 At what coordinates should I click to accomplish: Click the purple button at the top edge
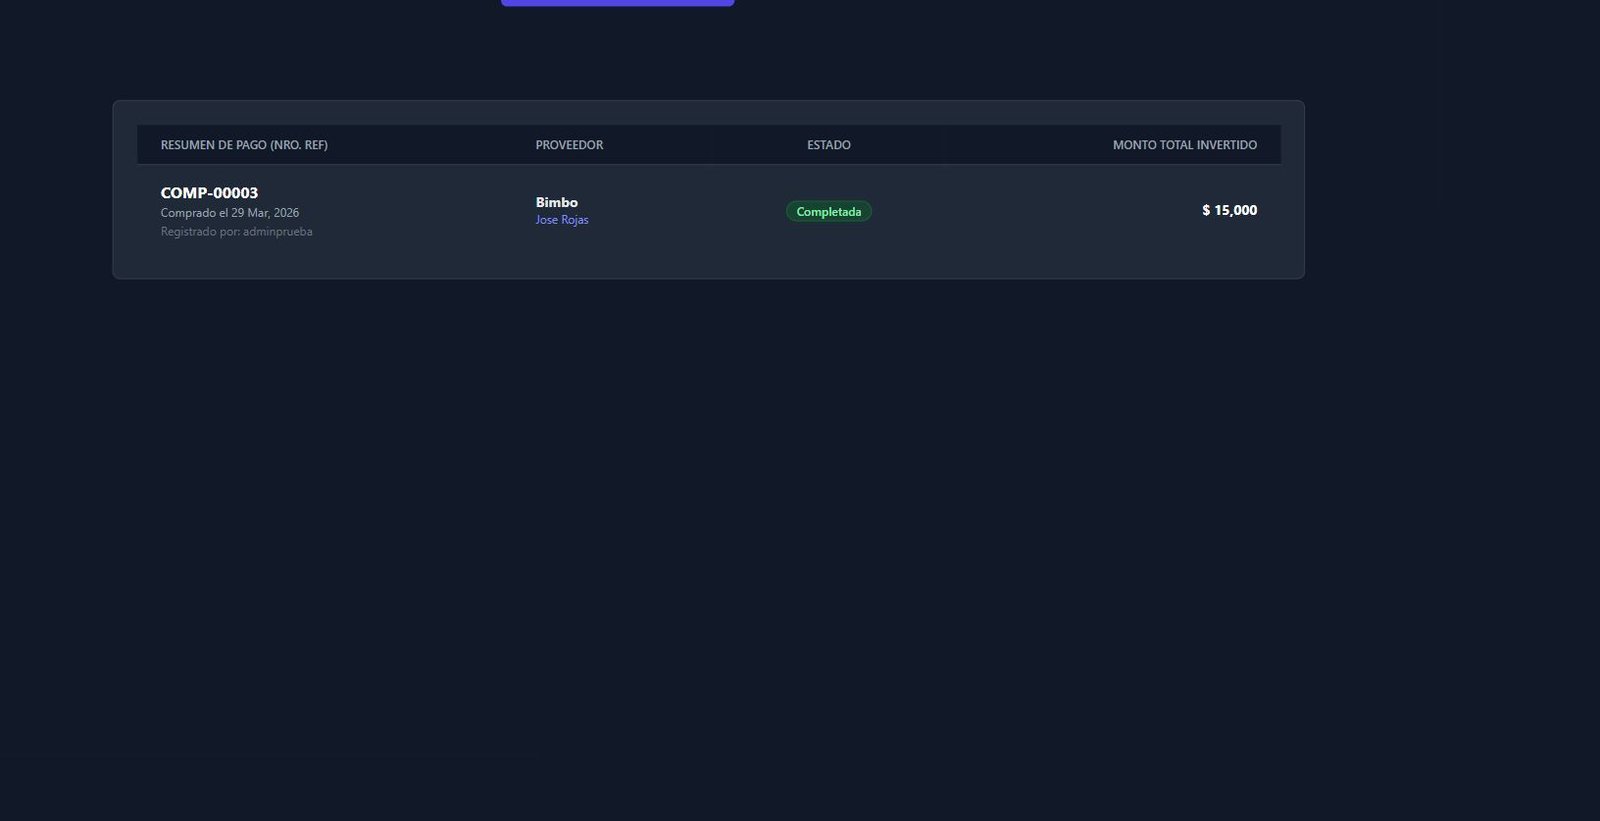618,3
